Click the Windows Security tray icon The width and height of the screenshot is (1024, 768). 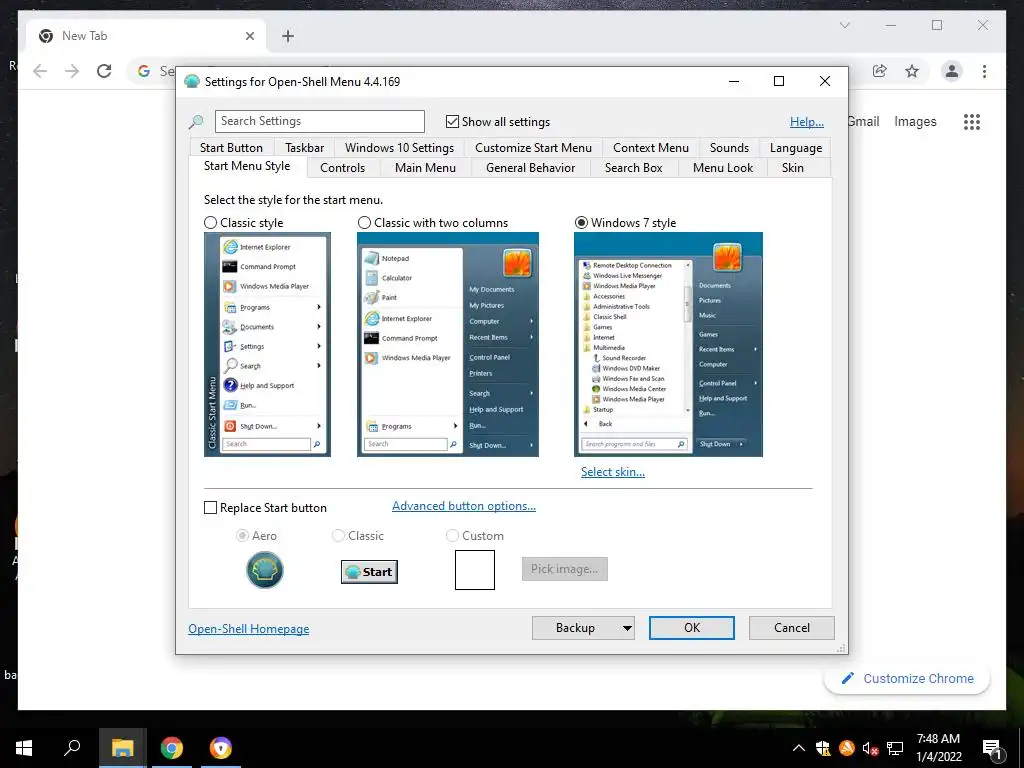822,748
